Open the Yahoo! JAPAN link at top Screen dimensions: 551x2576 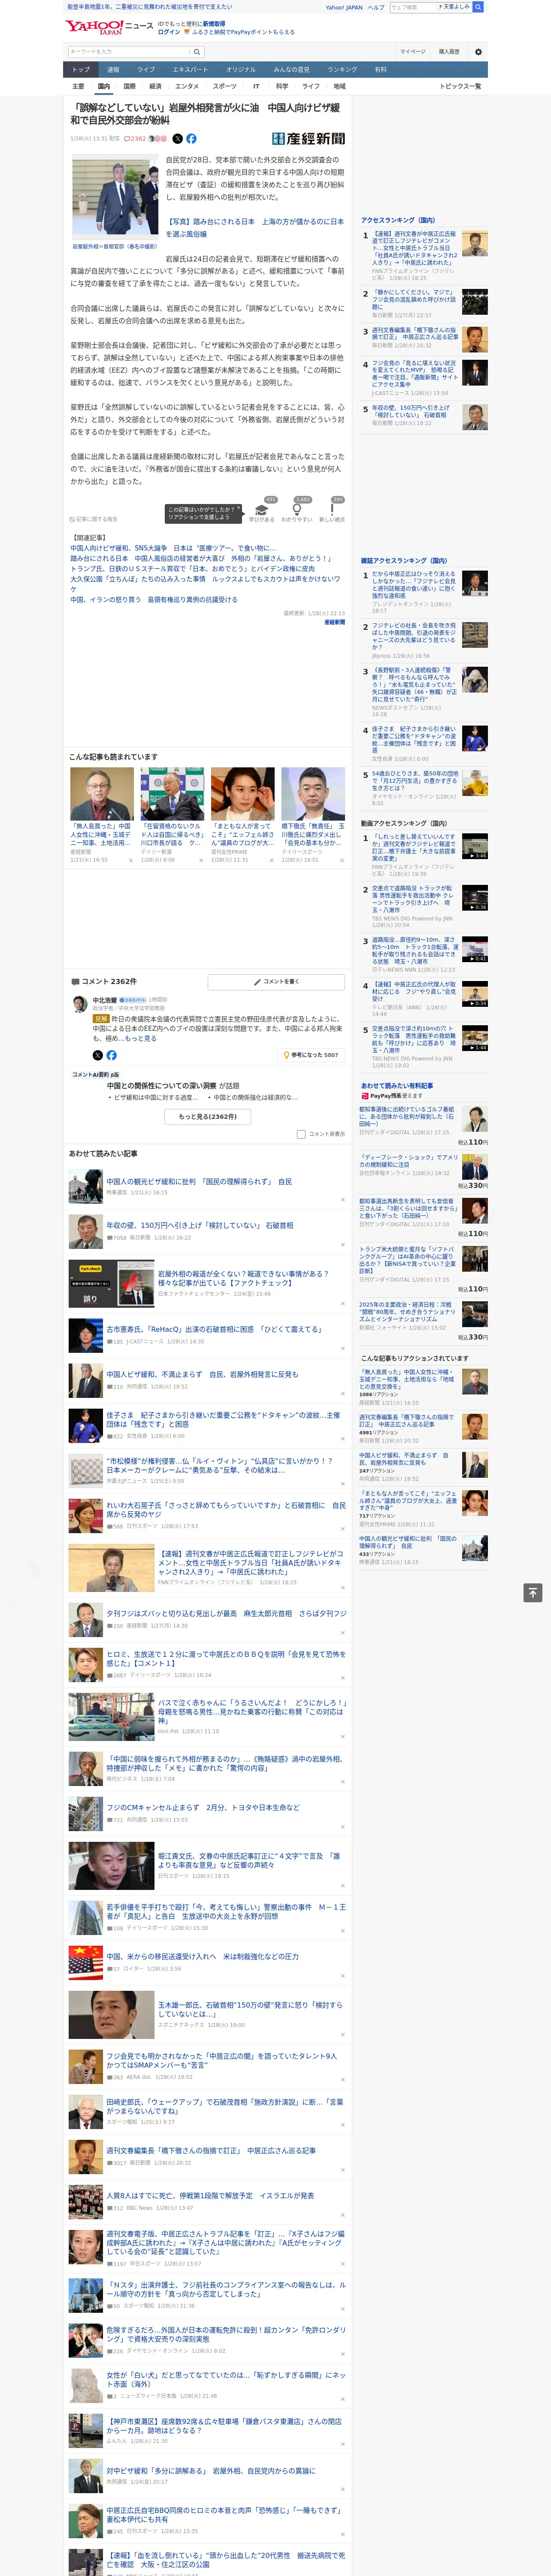pos(344,7)
